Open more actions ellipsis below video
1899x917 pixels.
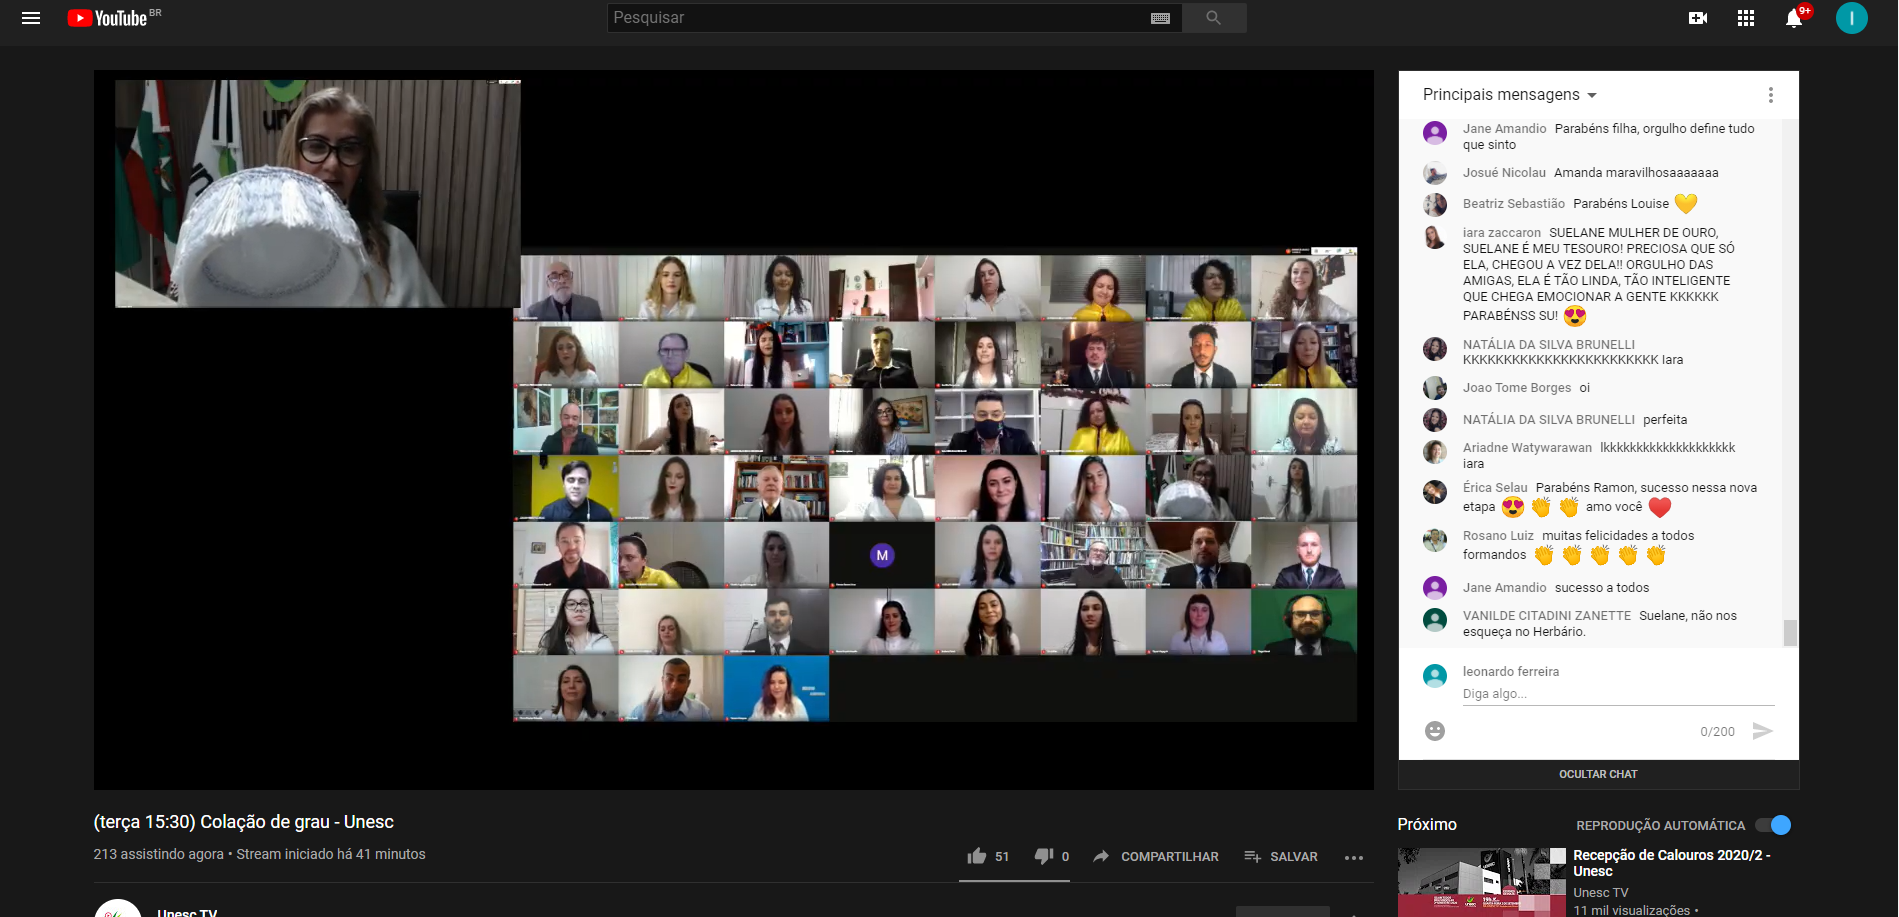click(x=1353, y=857)
